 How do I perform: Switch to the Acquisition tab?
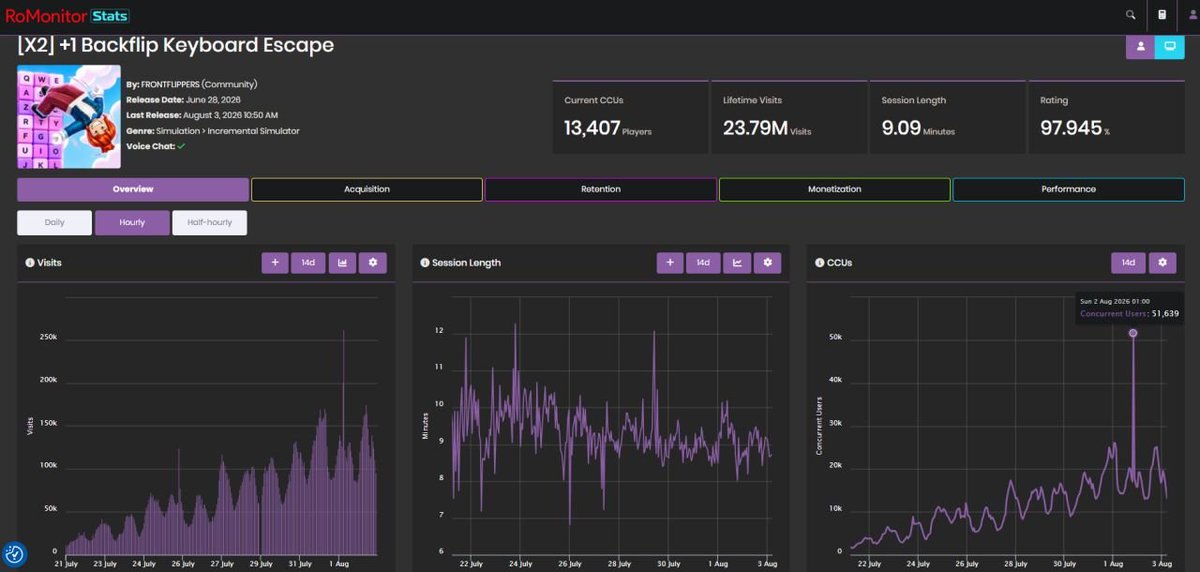367,189
